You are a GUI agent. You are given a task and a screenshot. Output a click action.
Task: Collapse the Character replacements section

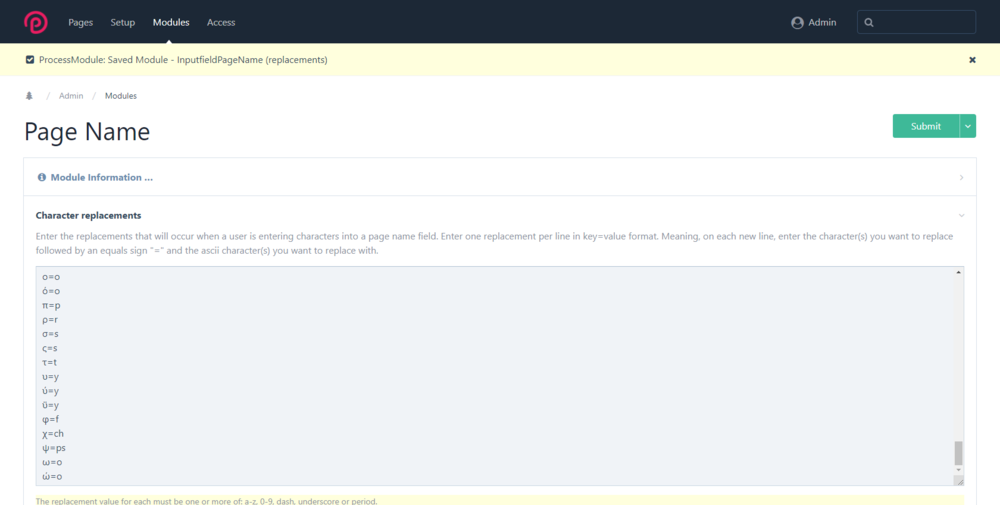961,215
